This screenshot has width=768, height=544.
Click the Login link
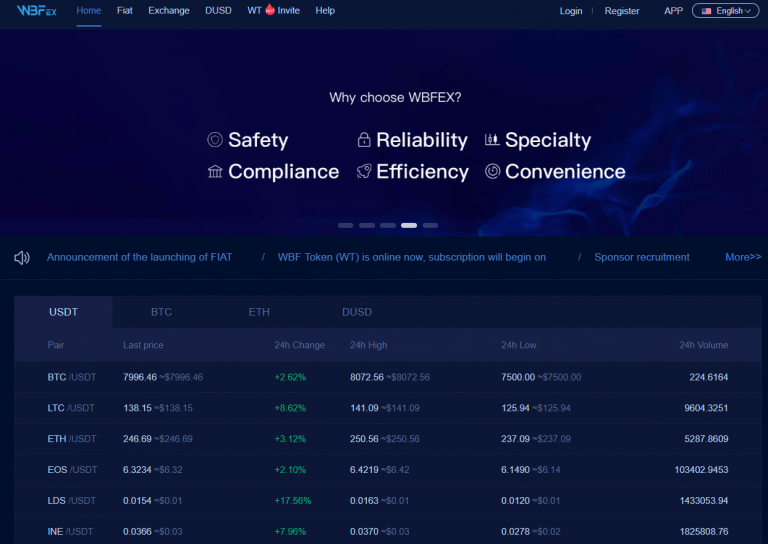571,11
